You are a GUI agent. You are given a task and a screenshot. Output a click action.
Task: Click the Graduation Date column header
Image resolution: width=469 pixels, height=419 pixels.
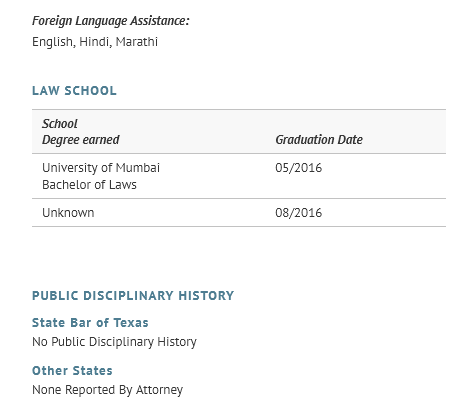click(319, 140)
